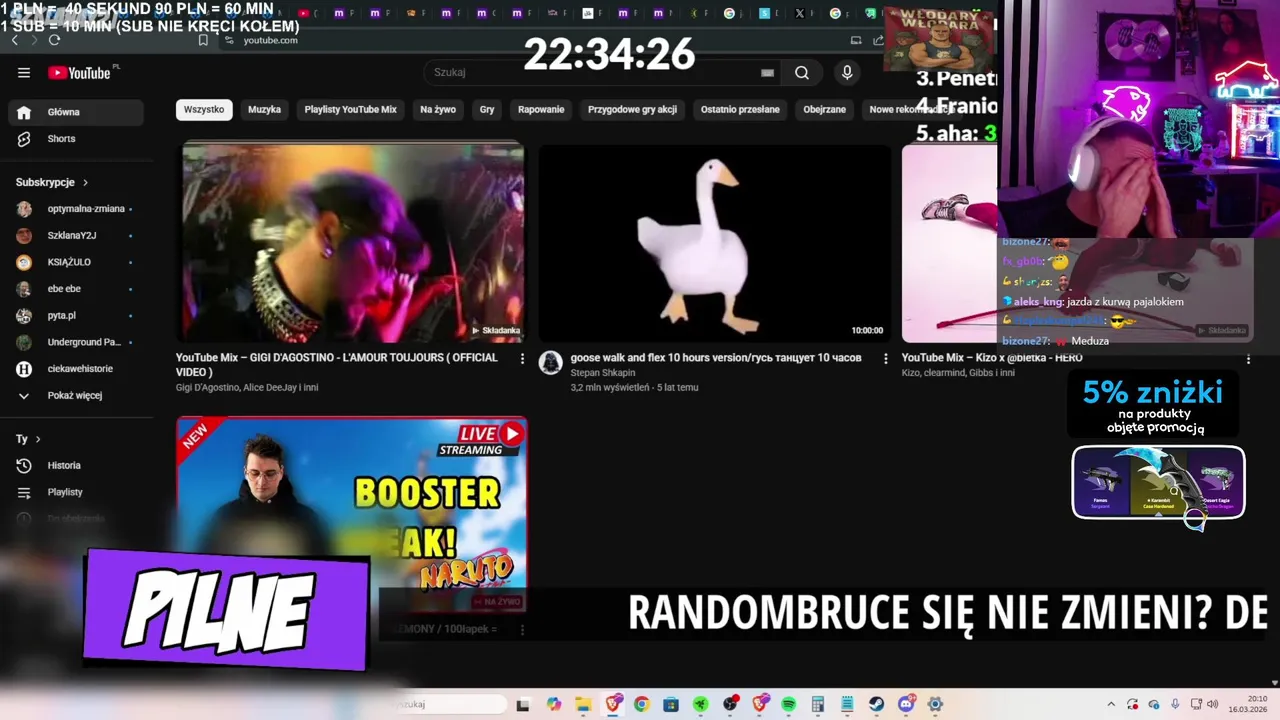
Task: Open SzklanaY2J subscription channel
Action: point(76,235)
